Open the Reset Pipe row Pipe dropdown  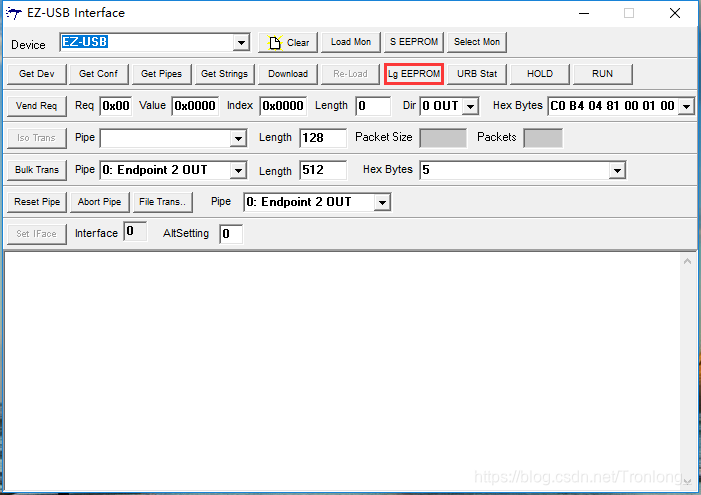pos(382,202)
